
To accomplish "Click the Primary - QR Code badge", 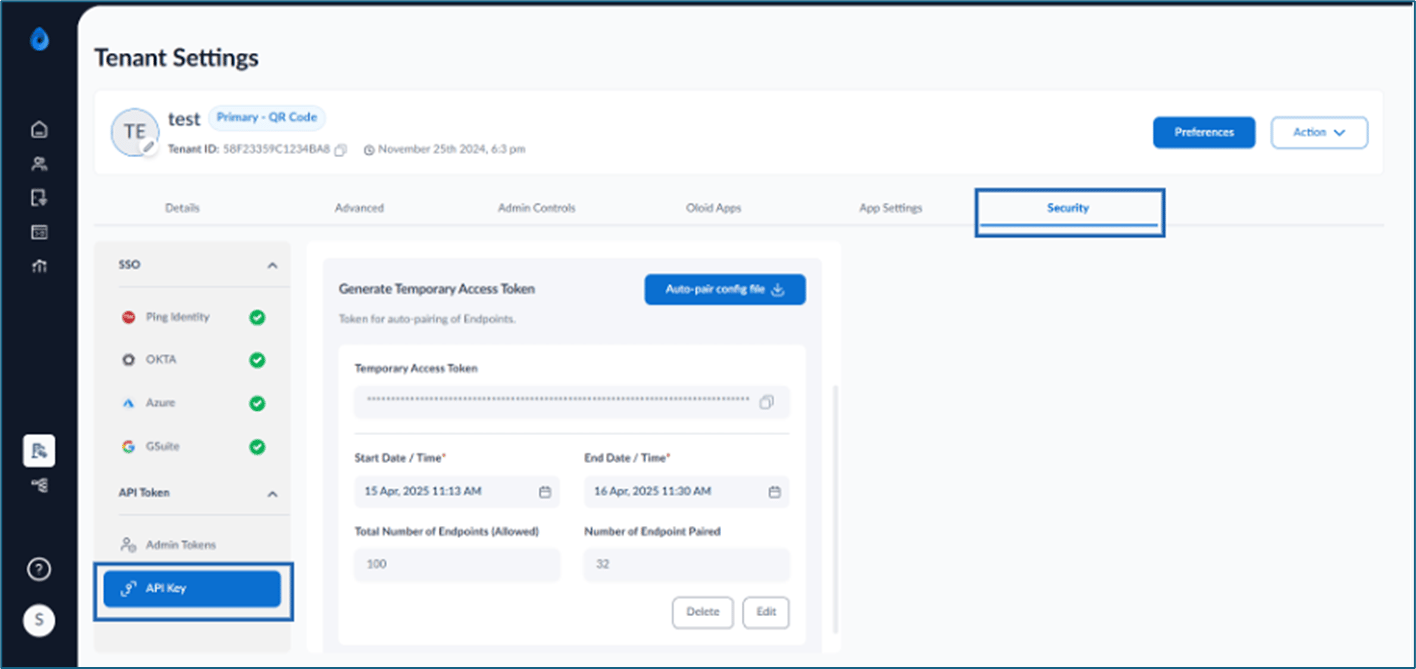I will coord(267,118).
